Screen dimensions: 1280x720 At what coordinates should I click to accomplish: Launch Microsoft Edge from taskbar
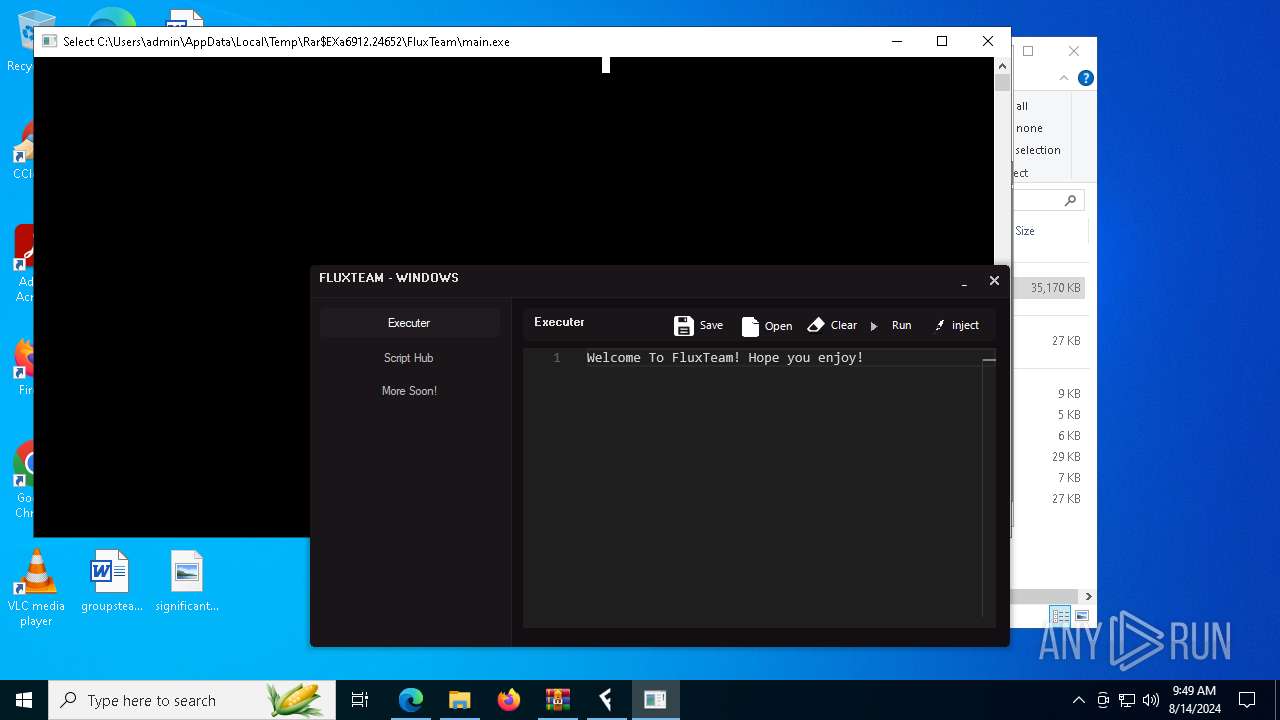[x=411, y=700]
